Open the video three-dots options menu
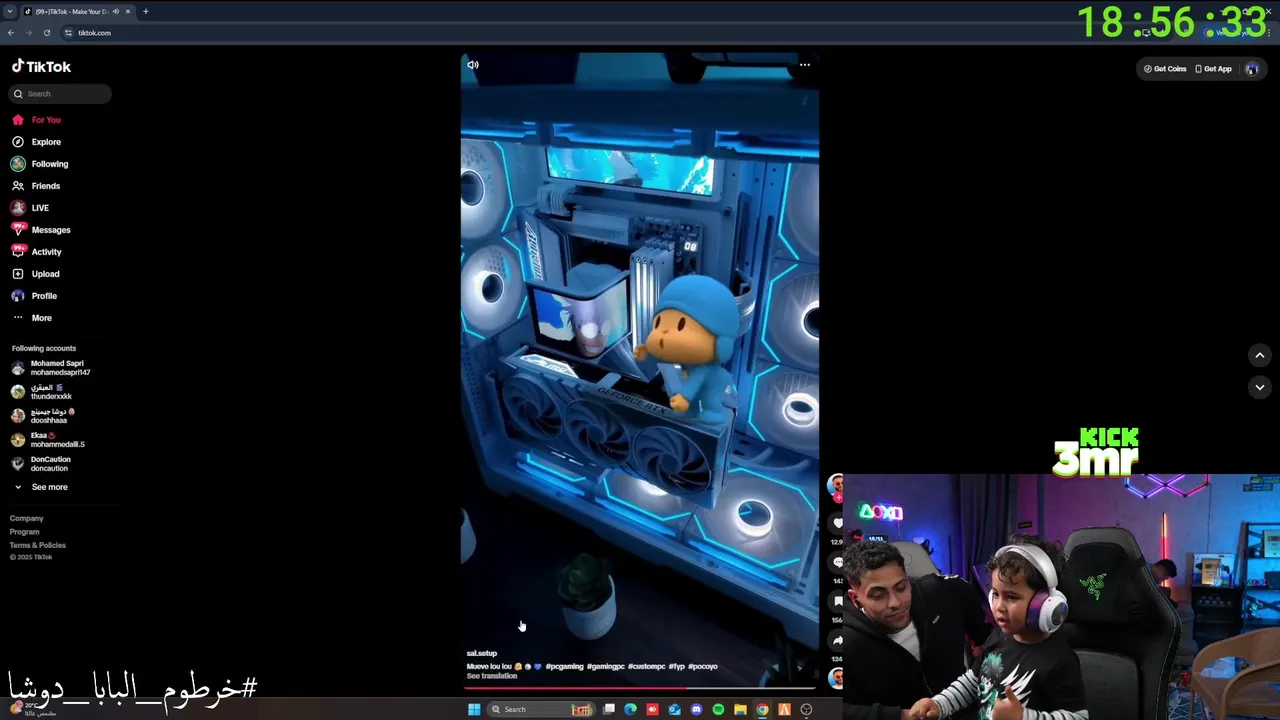The height and width of the screenshot is (720, 1280). coord(805,65)
